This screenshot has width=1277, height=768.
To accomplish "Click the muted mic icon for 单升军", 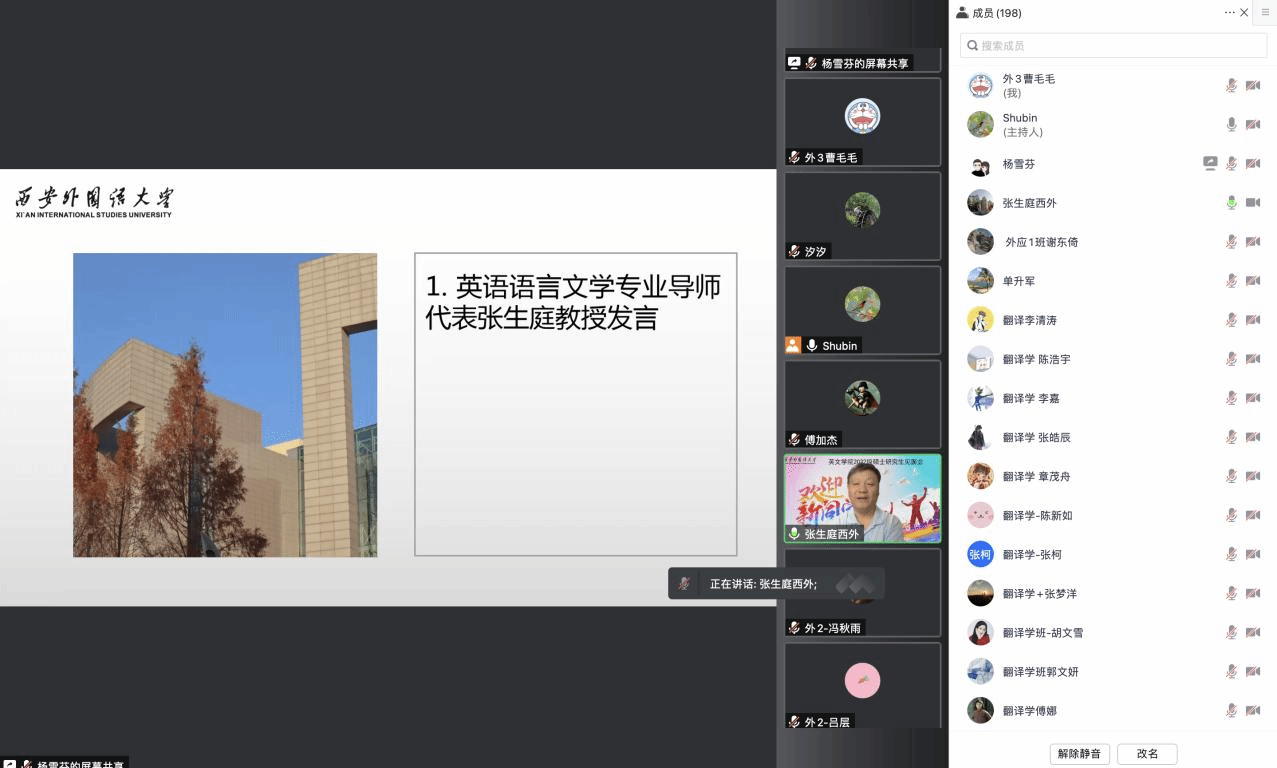I will point(1232,281).
